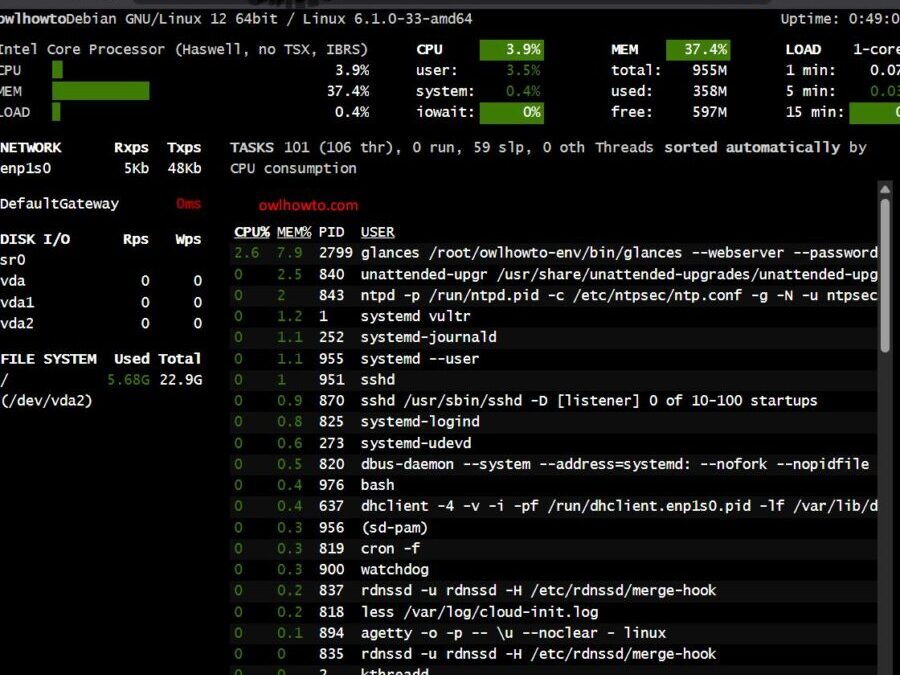Click the USER column header
Viewport: 900px width, 675px height.
tap(377, 232)
